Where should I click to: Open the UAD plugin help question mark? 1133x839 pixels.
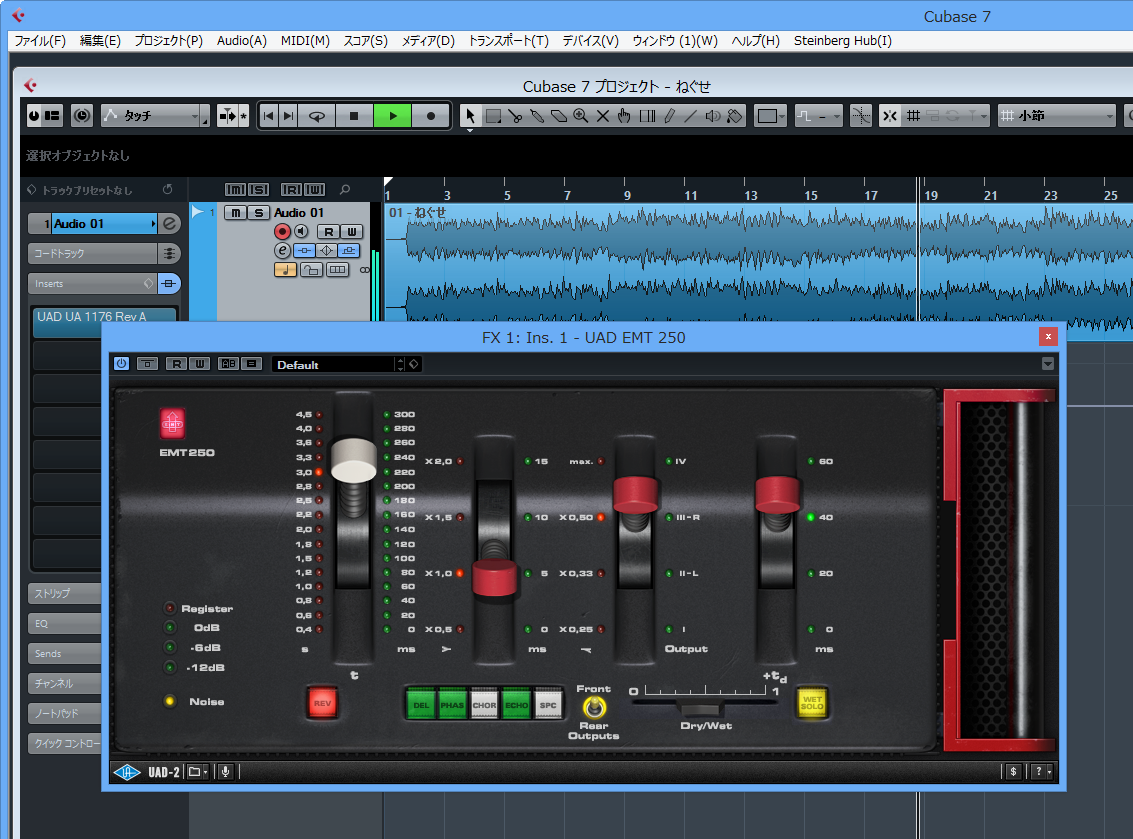pos(1041,772)
